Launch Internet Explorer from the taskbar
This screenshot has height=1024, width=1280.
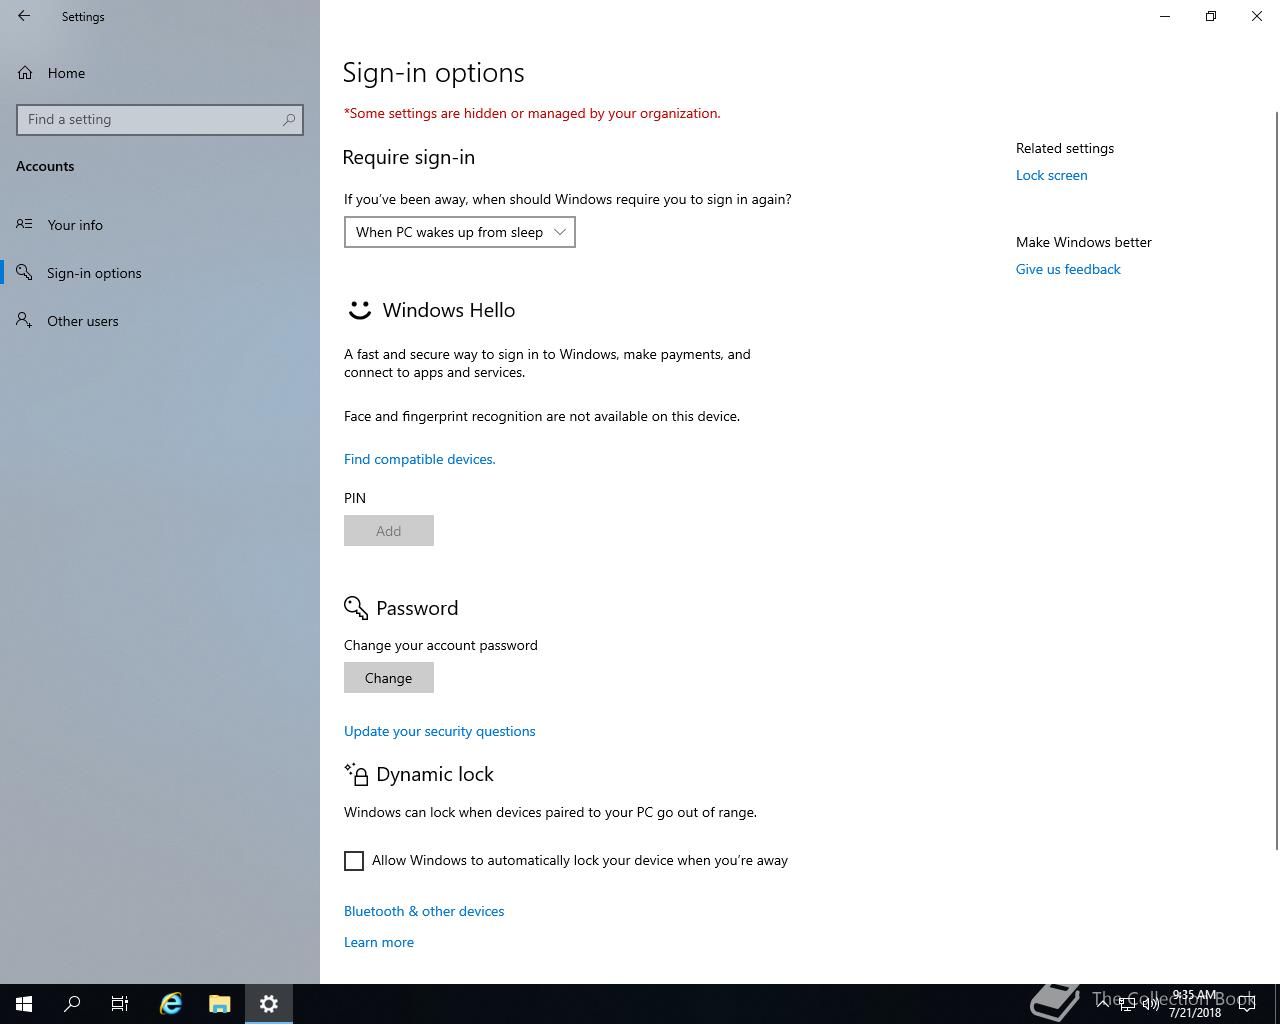click(x=171, y=1004)
